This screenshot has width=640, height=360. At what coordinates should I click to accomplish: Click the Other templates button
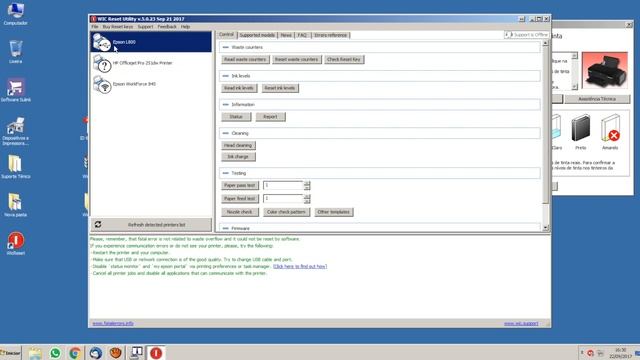click(x=333, y=212)
